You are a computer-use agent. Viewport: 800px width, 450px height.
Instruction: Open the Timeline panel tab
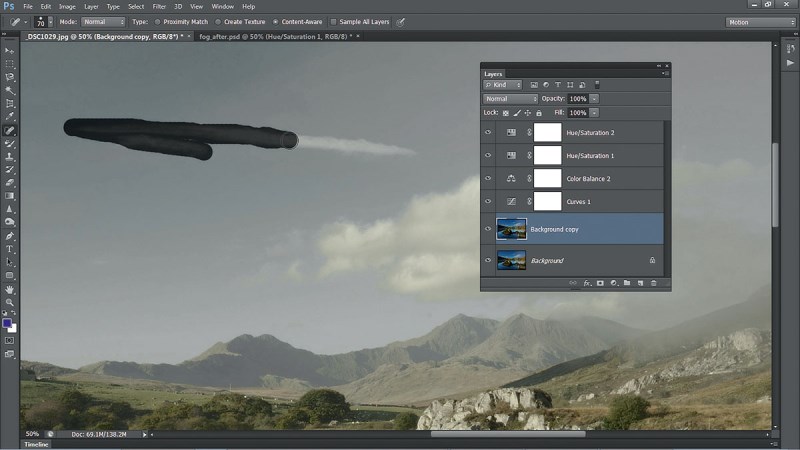pos(36,444)
